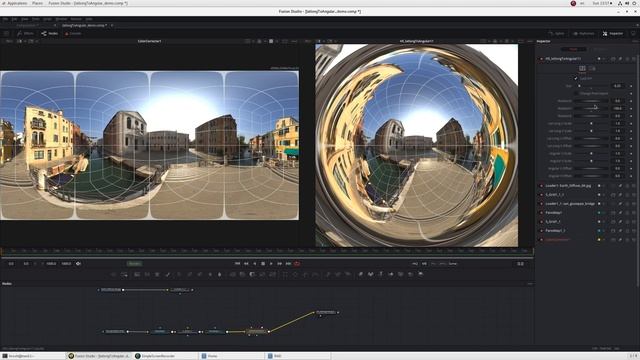Add a Text+ node from the toolbar
Image resolution: width=640 pixels, height=360 pixels.
coord(157,274)
